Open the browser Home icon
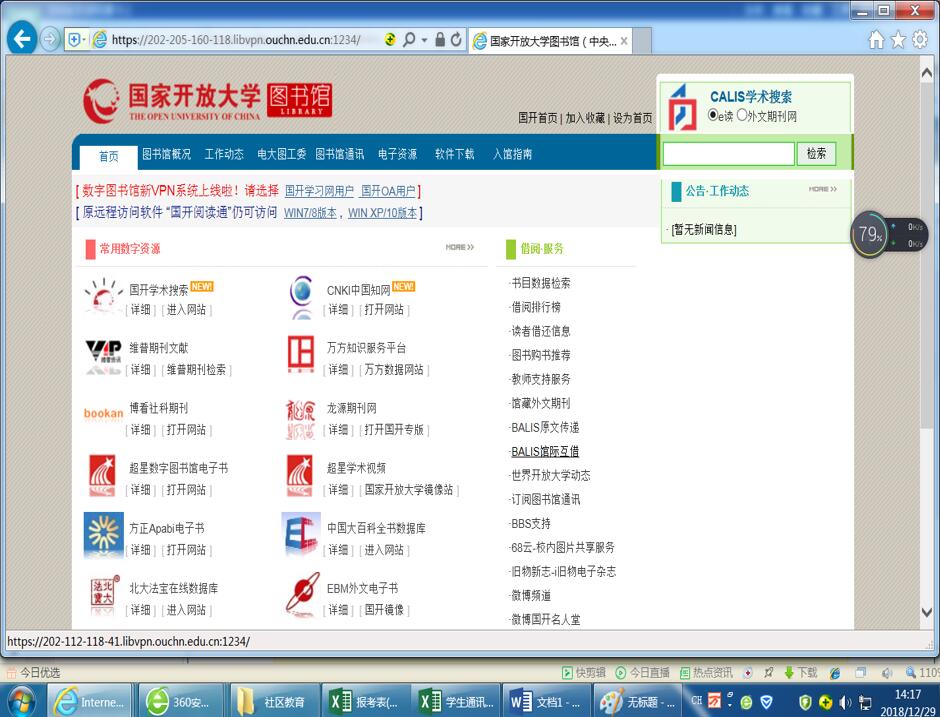This screenshot has height=717, width=940. 876,40
